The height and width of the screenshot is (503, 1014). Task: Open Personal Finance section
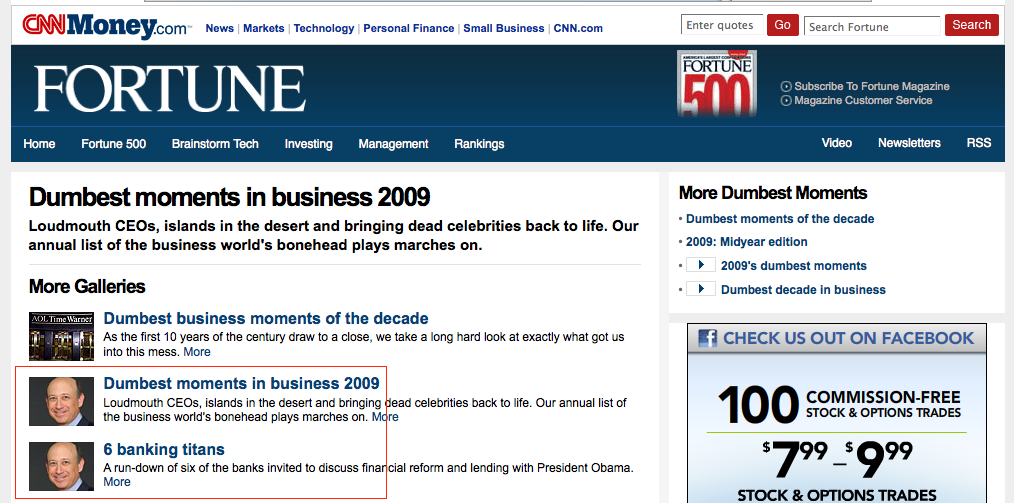click(x=409, y=28)
